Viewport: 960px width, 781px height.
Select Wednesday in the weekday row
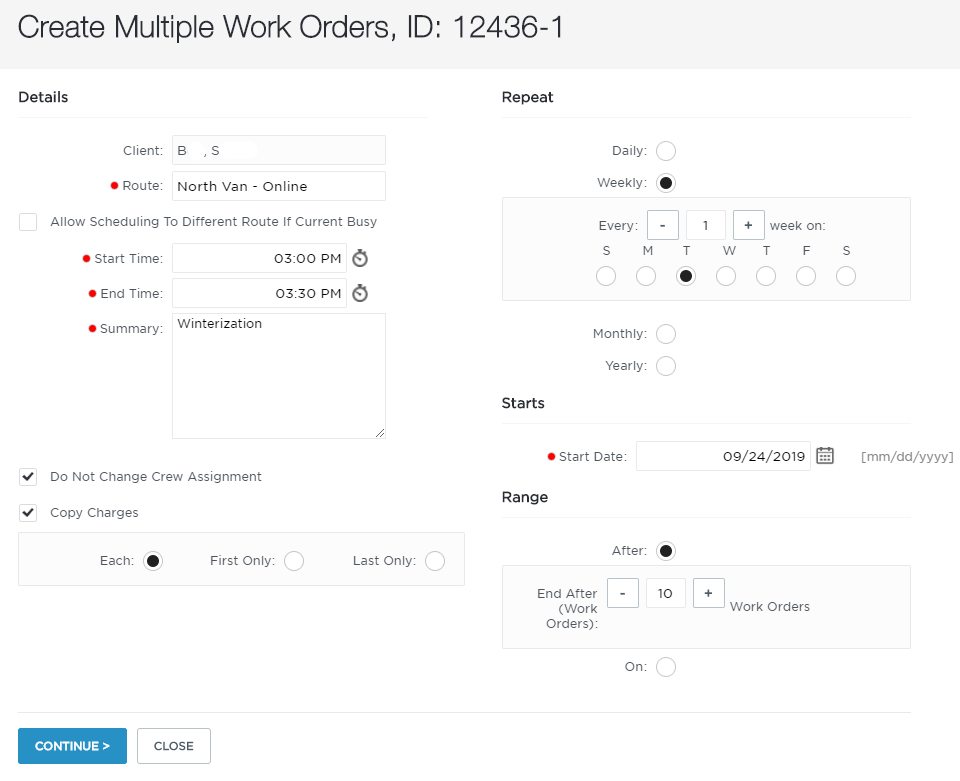tap(726, 276)
